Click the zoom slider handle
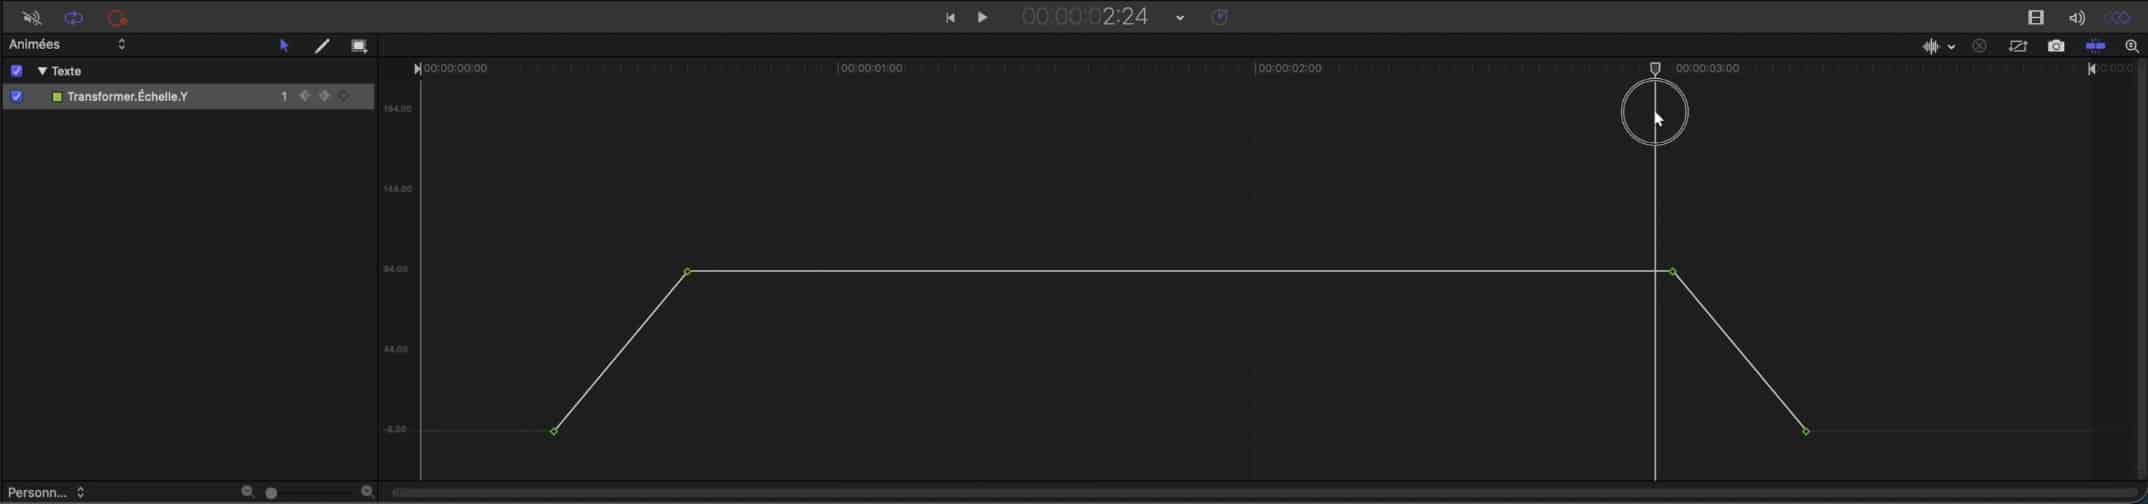Viewport: 2148px width, 504px height. [271, 493]
